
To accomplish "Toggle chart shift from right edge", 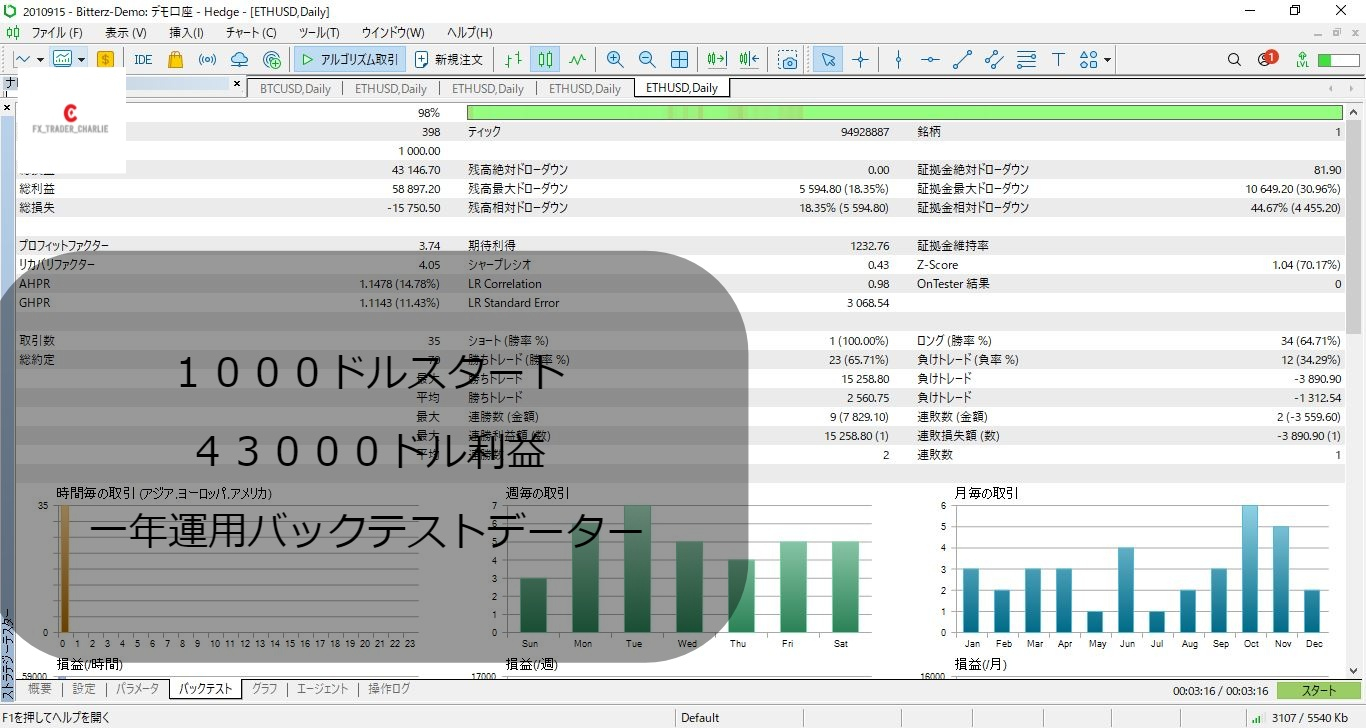I will [748, 59].
